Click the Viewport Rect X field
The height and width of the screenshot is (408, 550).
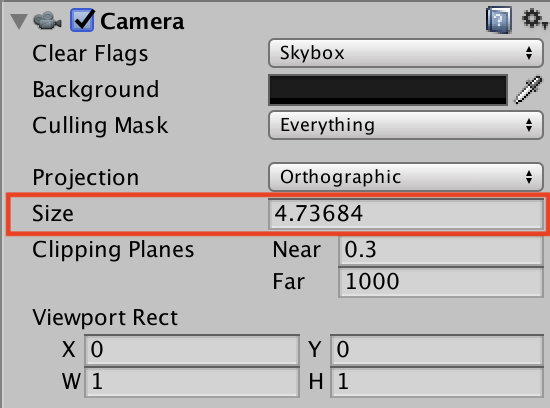pos(192,350)
